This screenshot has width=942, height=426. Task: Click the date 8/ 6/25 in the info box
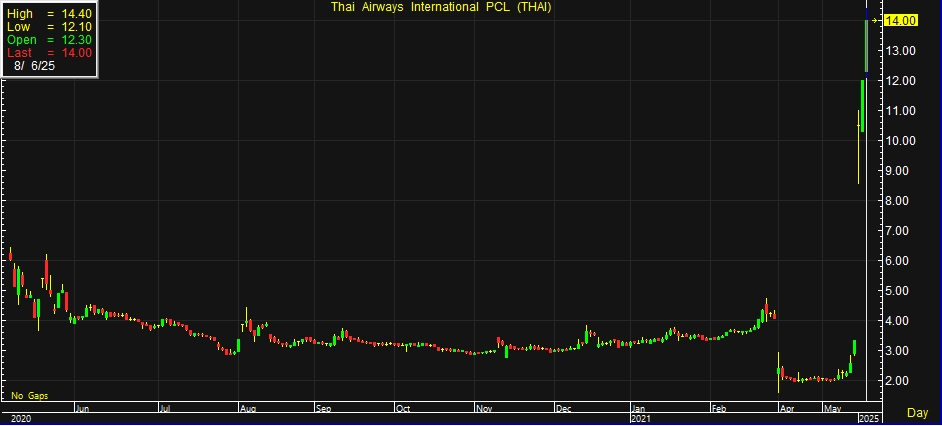(34, 66)
